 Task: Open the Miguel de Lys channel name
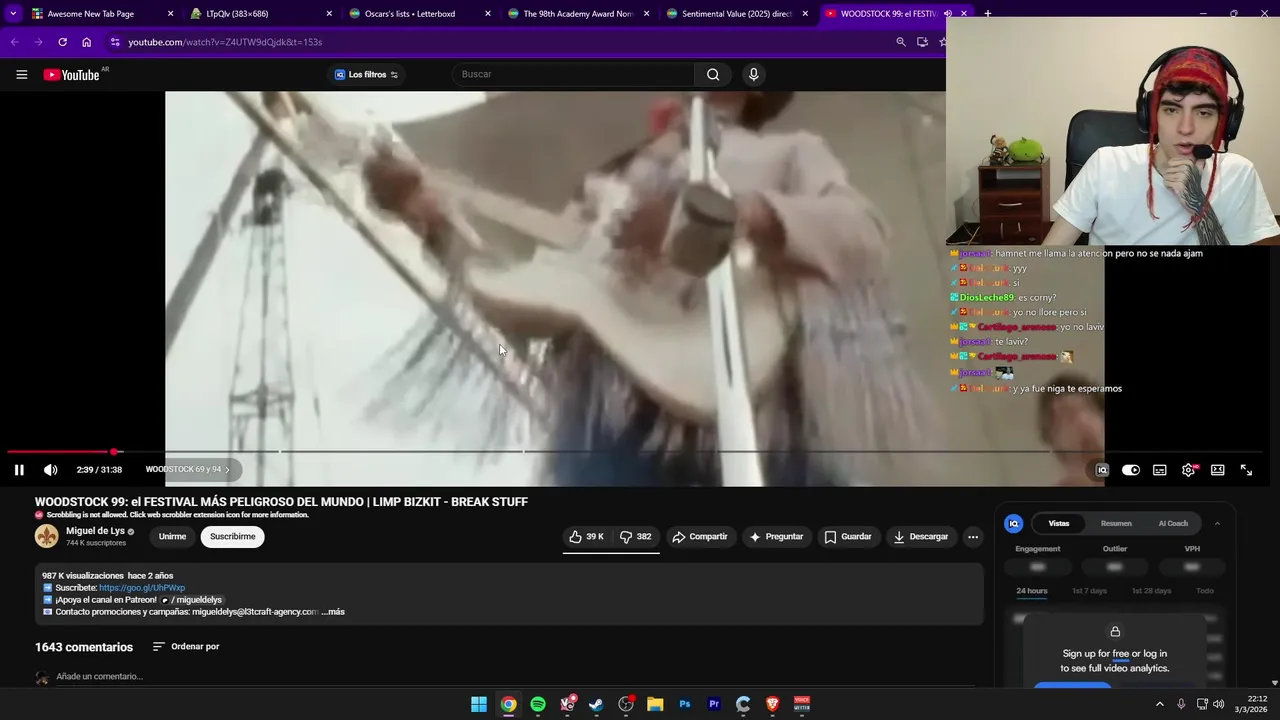95,531
